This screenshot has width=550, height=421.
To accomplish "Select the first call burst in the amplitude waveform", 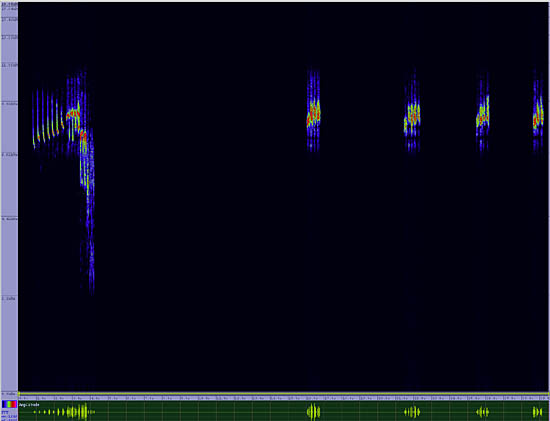I will click(x=64, y=412).
